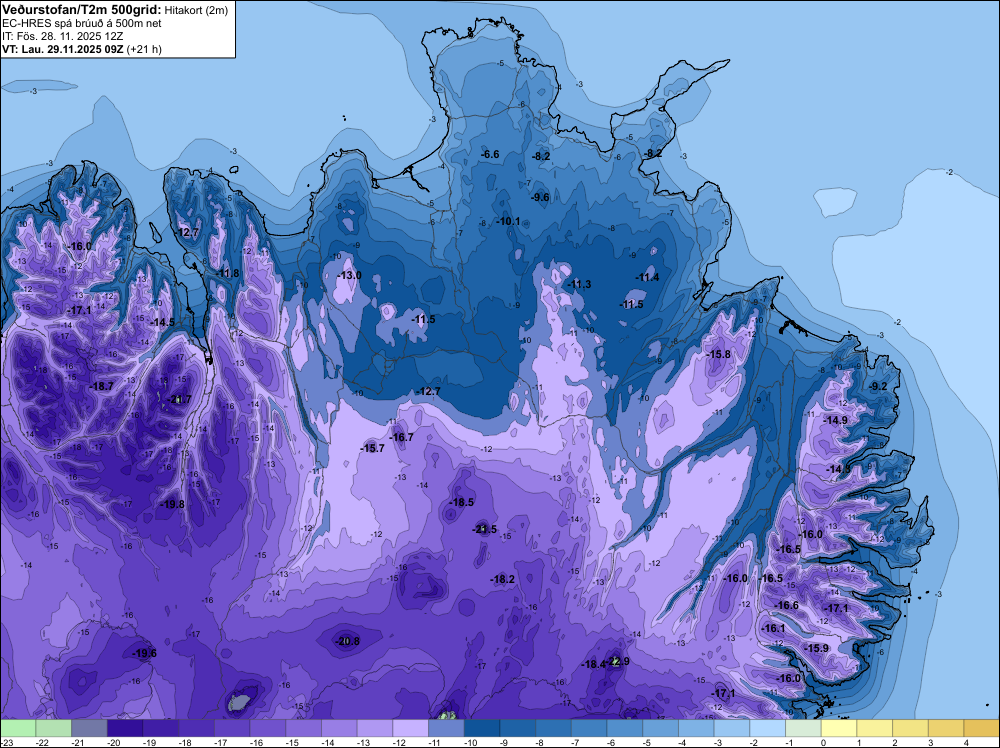1000x748 pixels.
Task: Click the -15.7 temperature value on the map
Action: [372, 448]
